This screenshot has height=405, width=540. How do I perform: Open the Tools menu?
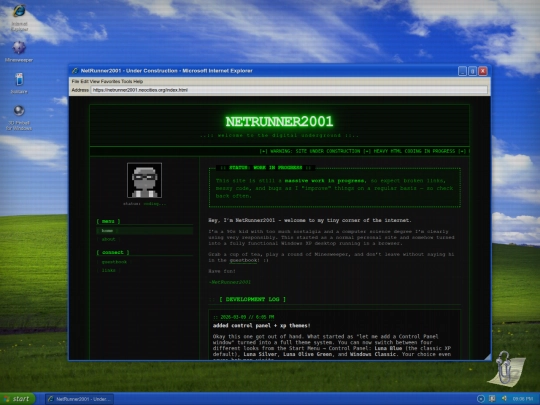[x=126, y=82]
